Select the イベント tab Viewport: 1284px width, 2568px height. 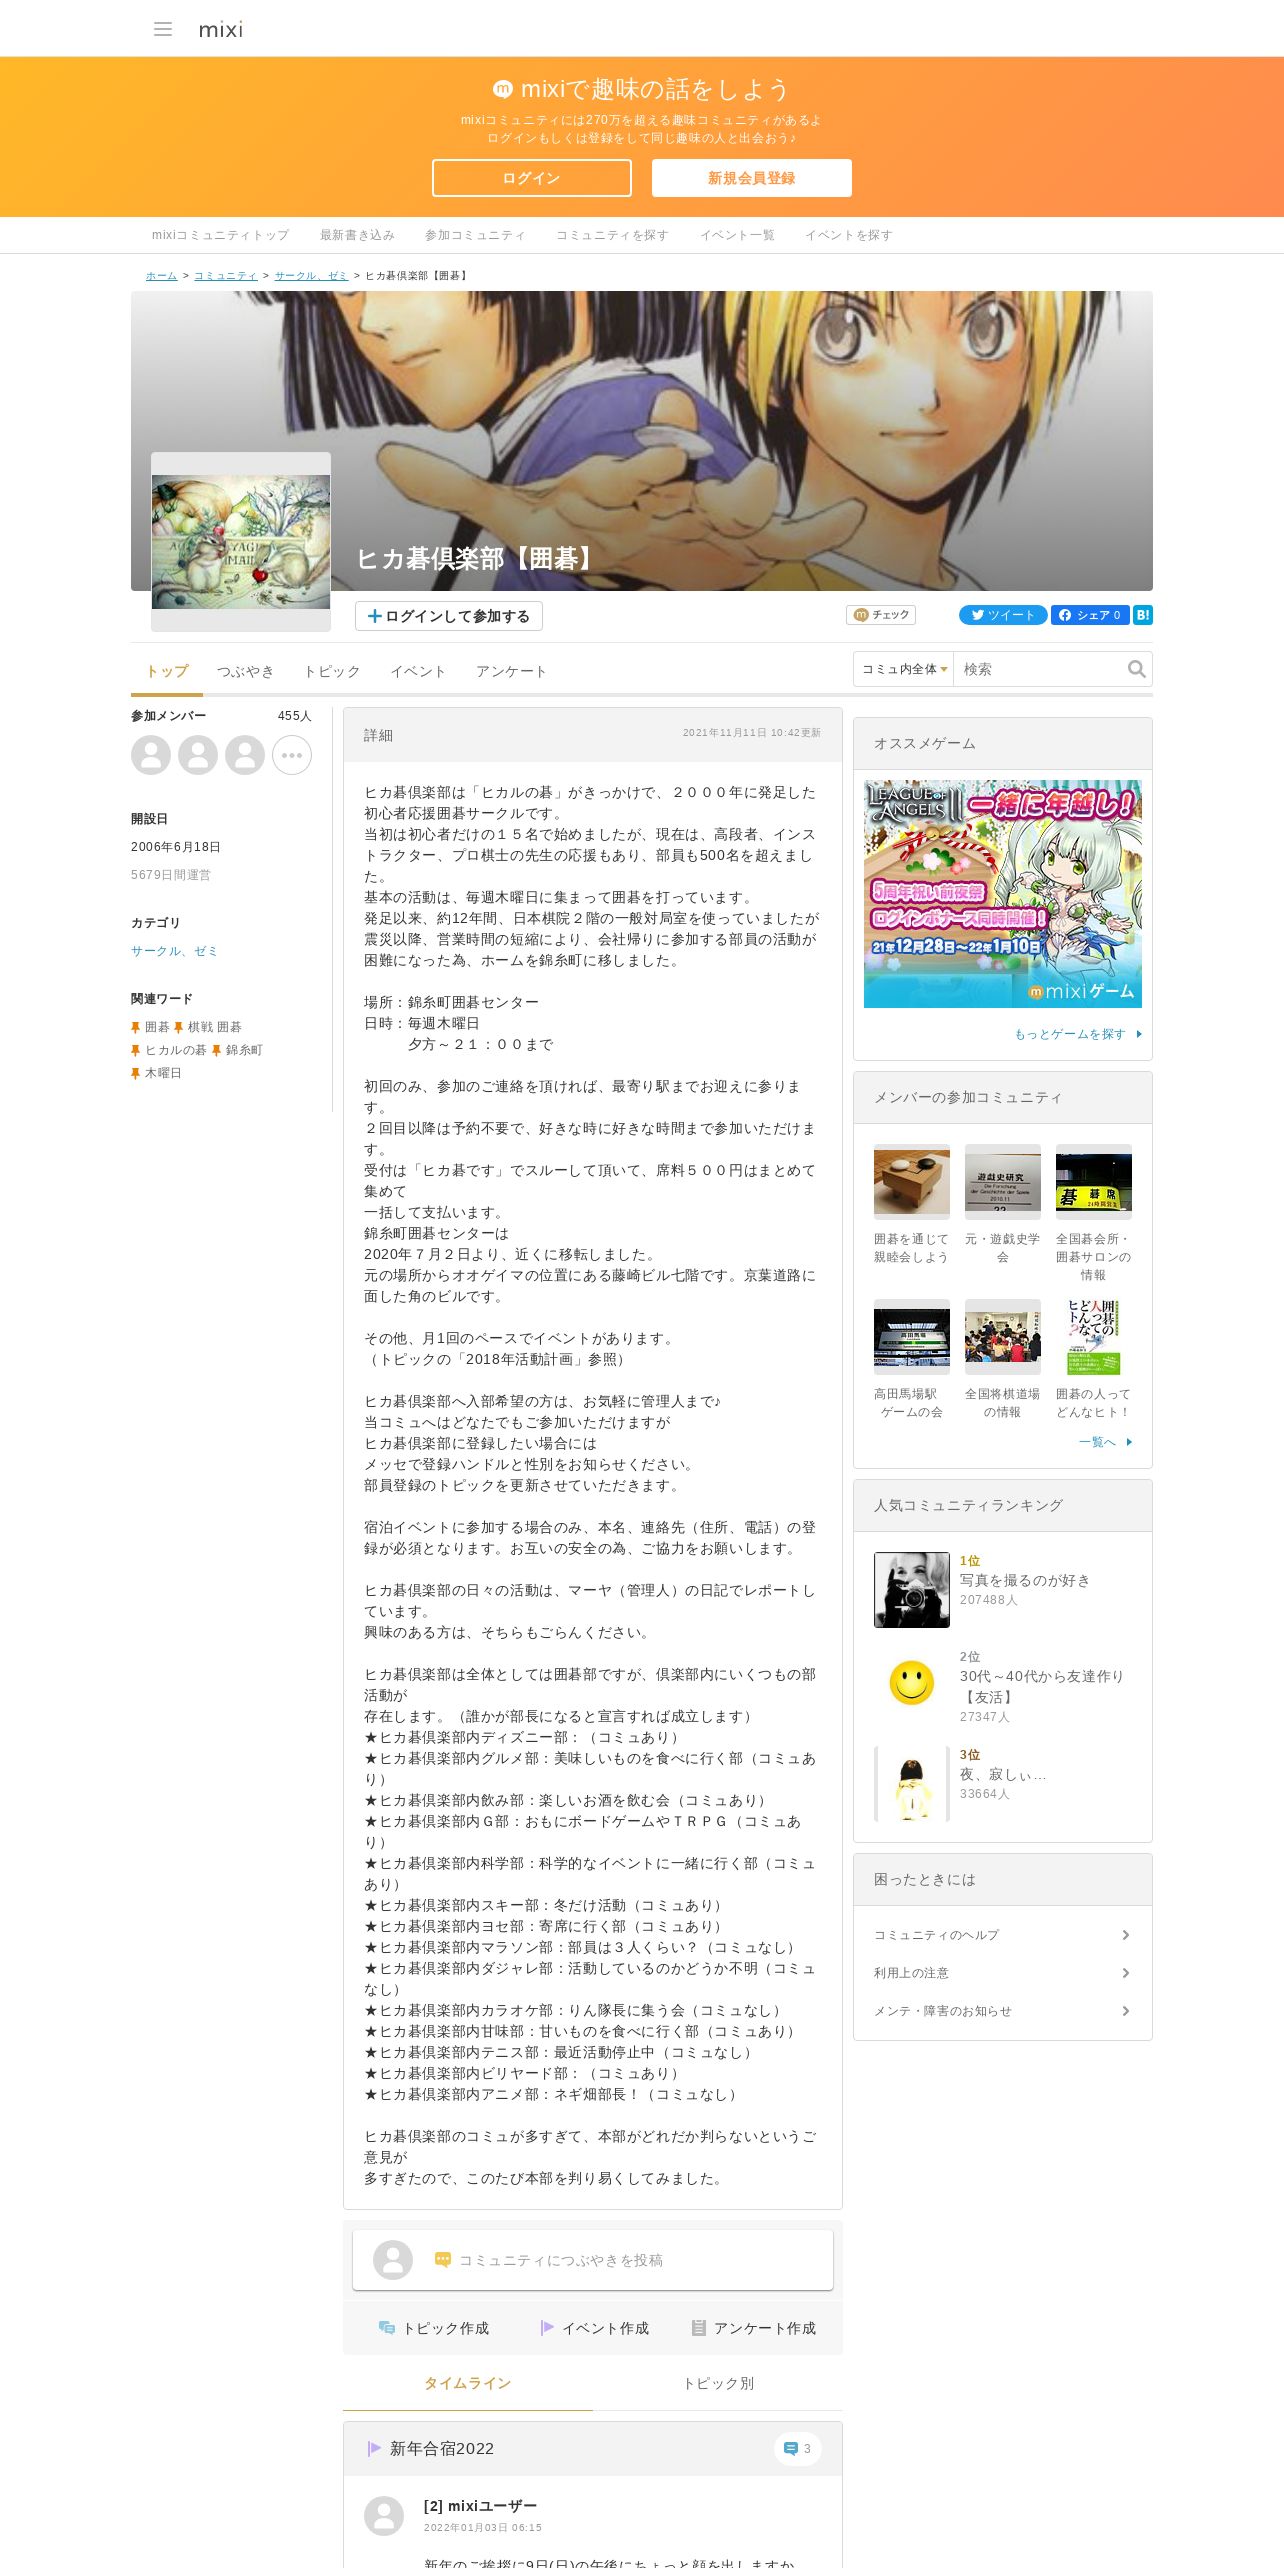coord(418,671)
